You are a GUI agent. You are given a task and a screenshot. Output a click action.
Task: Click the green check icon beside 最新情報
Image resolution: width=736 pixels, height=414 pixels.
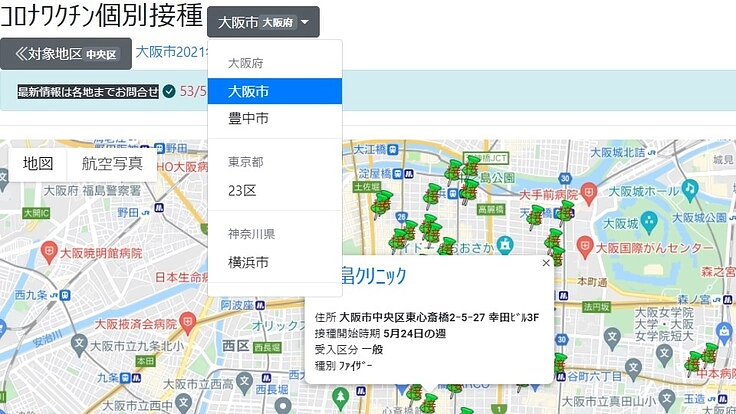(169, 91)
